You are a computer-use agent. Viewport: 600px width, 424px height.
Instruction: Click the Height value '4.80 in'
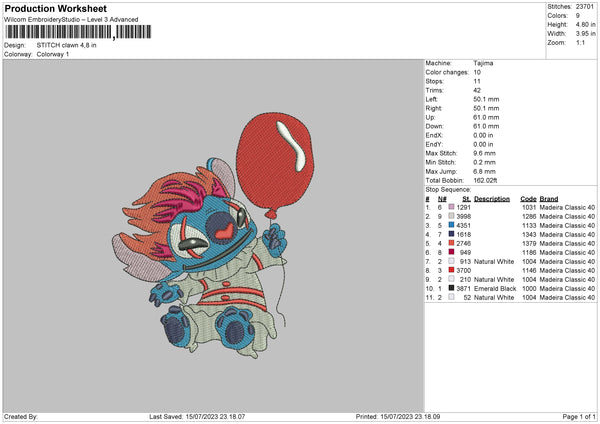pos(585,24)
